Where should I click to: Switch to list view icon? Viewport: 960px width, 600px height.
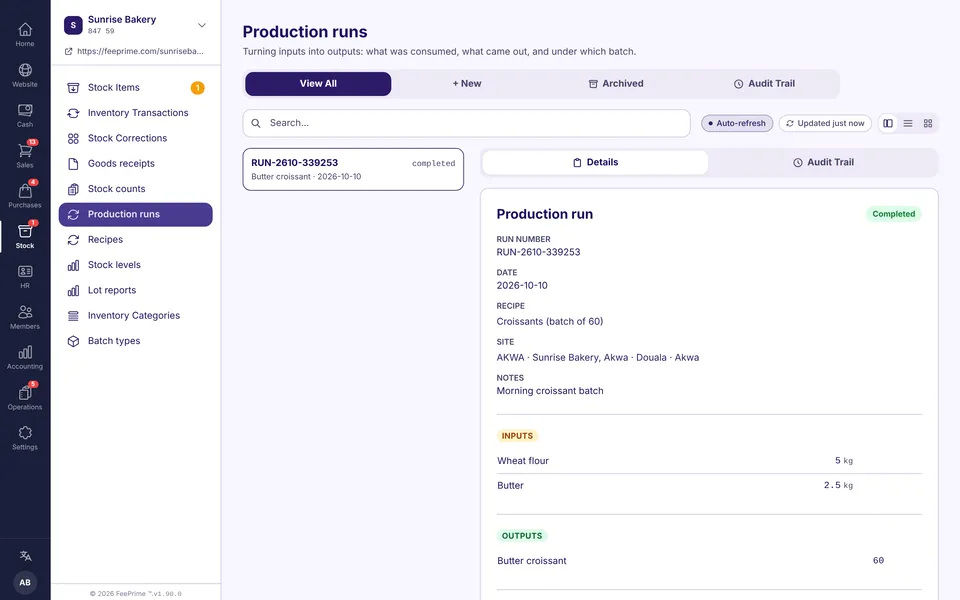pos(908,123)
